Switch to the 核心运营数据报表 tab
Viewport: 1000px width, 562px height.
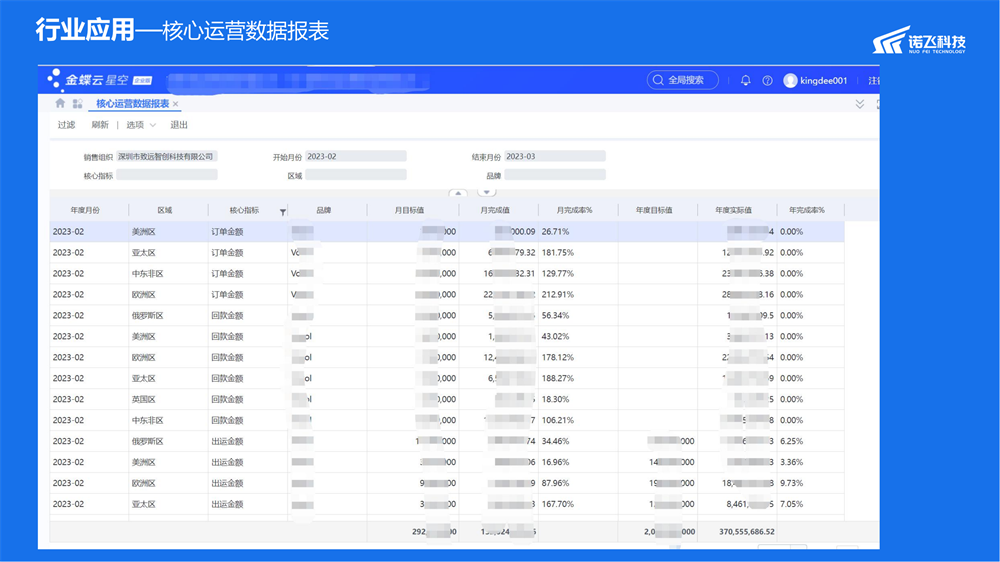click(x=133, y=103)
